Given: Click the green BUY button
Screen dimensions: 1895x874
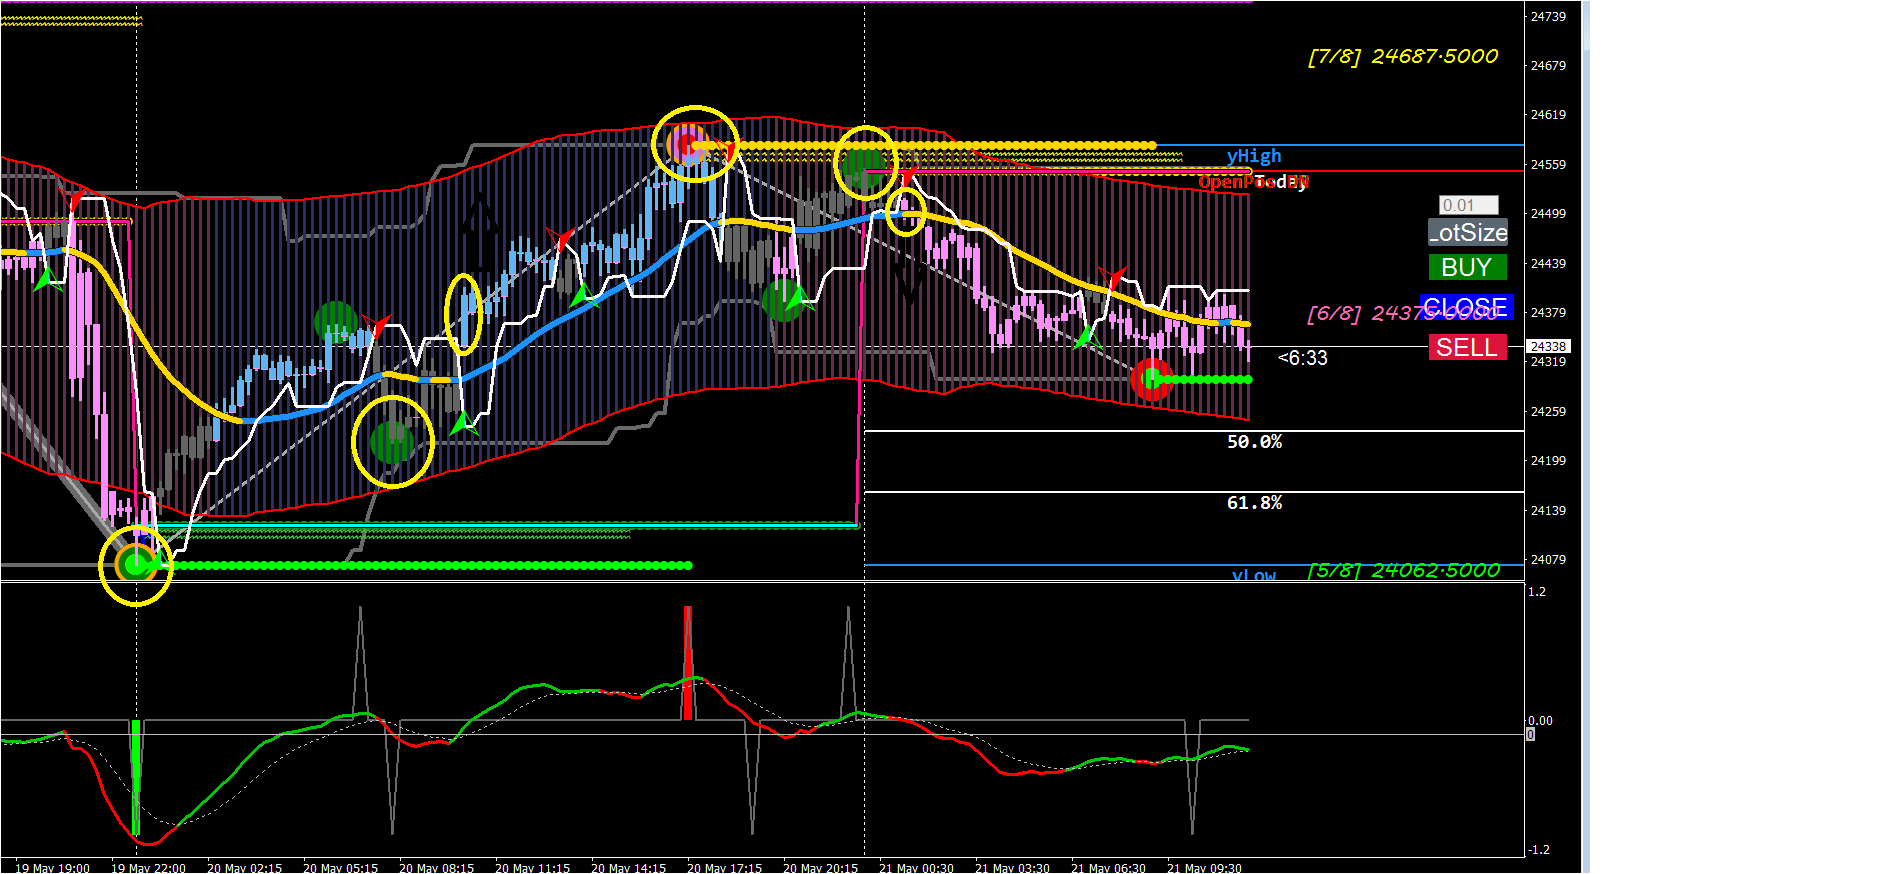Looking at the screenshot, I should [1467, 267].
